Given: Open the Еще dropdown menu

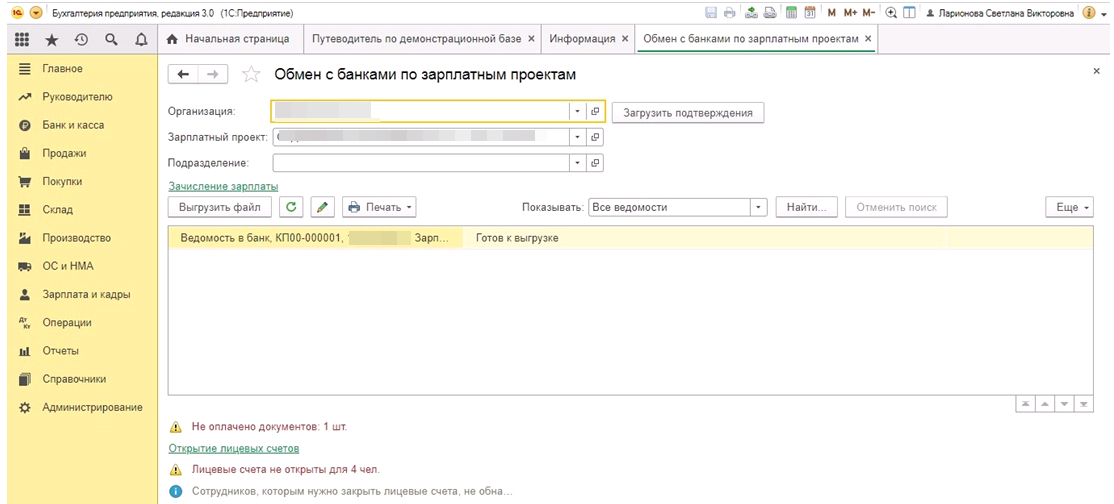Looking at the screenshot, I should (x=1071, y=208).
